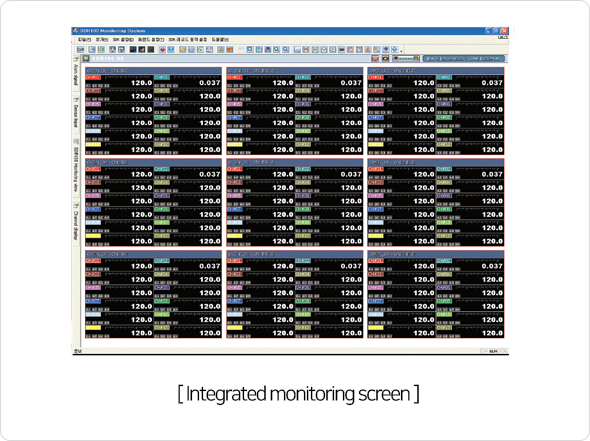Expand the toolbar overflow arrow

(401, 50)
